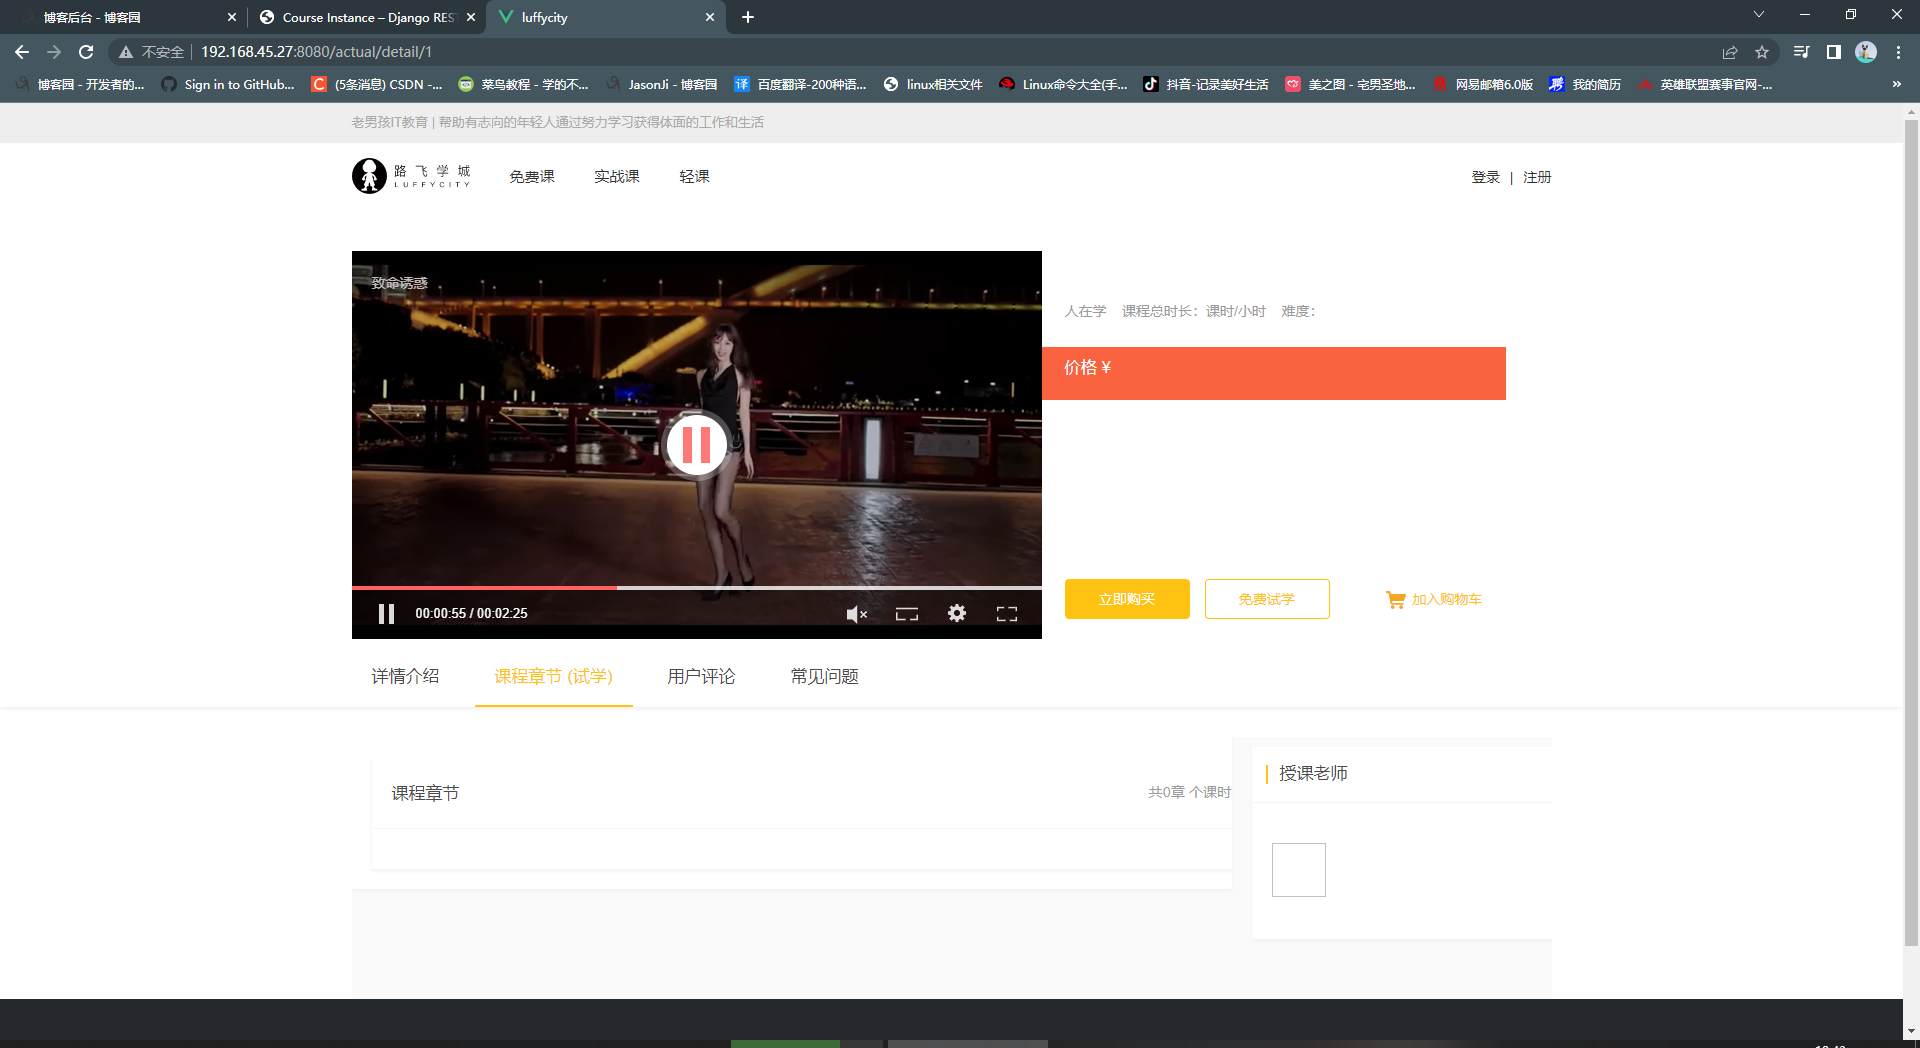Click the 免费试学 button

pos(1267,599)
